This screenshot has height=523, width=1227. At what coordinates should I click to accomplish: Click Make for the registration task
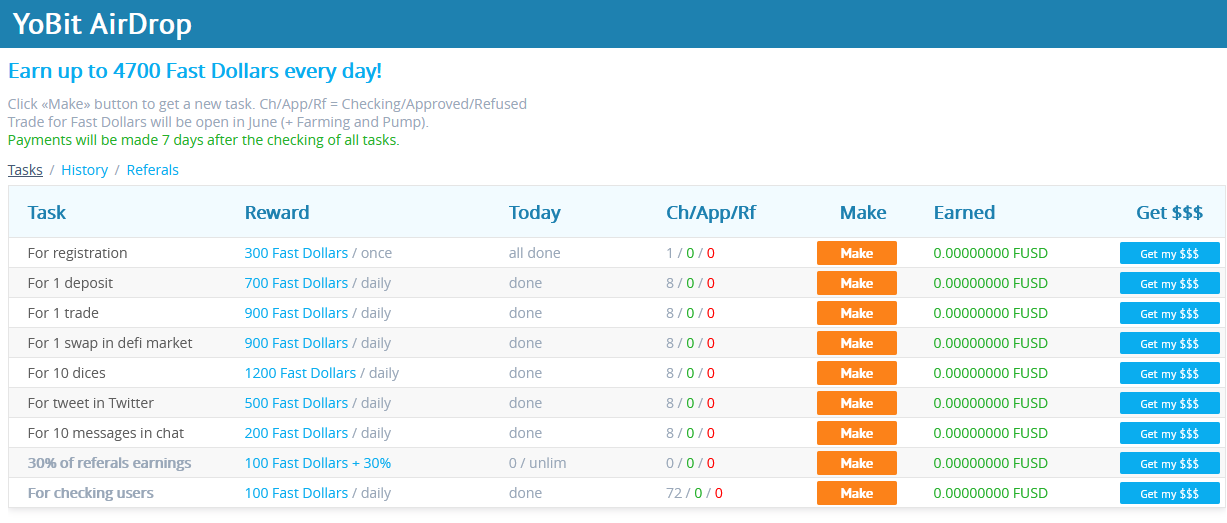point(857,253)
